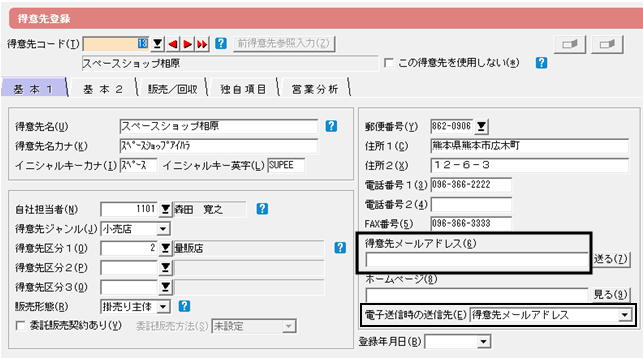Open help icon beside 得意先名 field

point(331,126)
